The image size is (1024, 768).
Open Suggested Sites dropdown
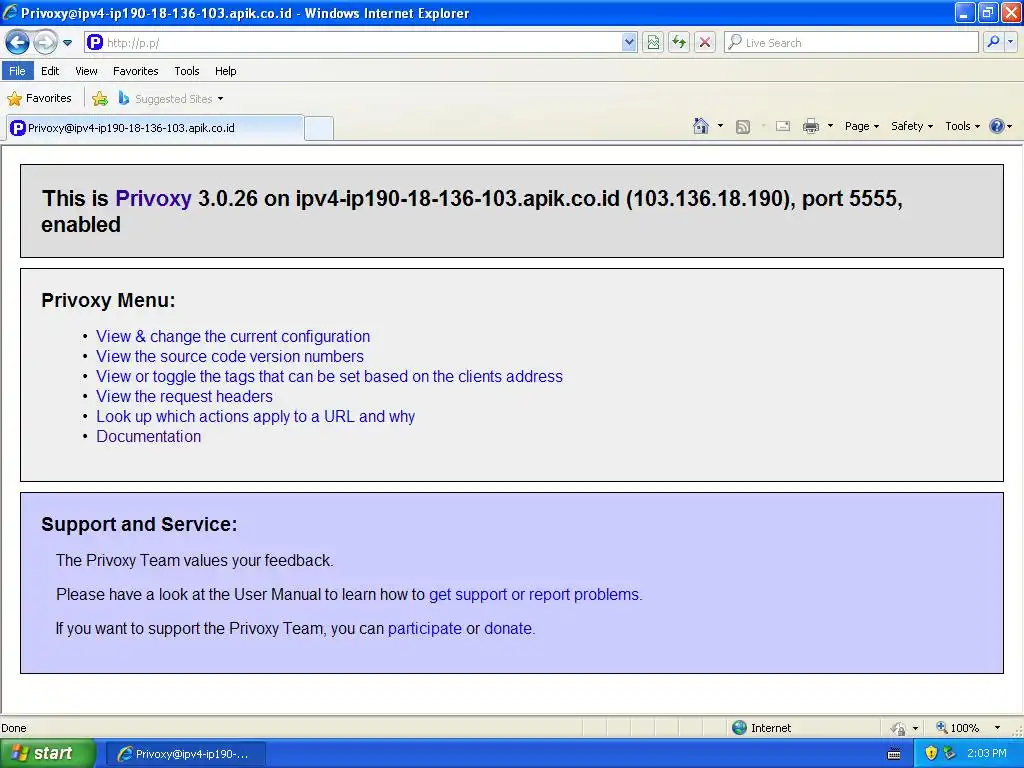pos(171,99)
